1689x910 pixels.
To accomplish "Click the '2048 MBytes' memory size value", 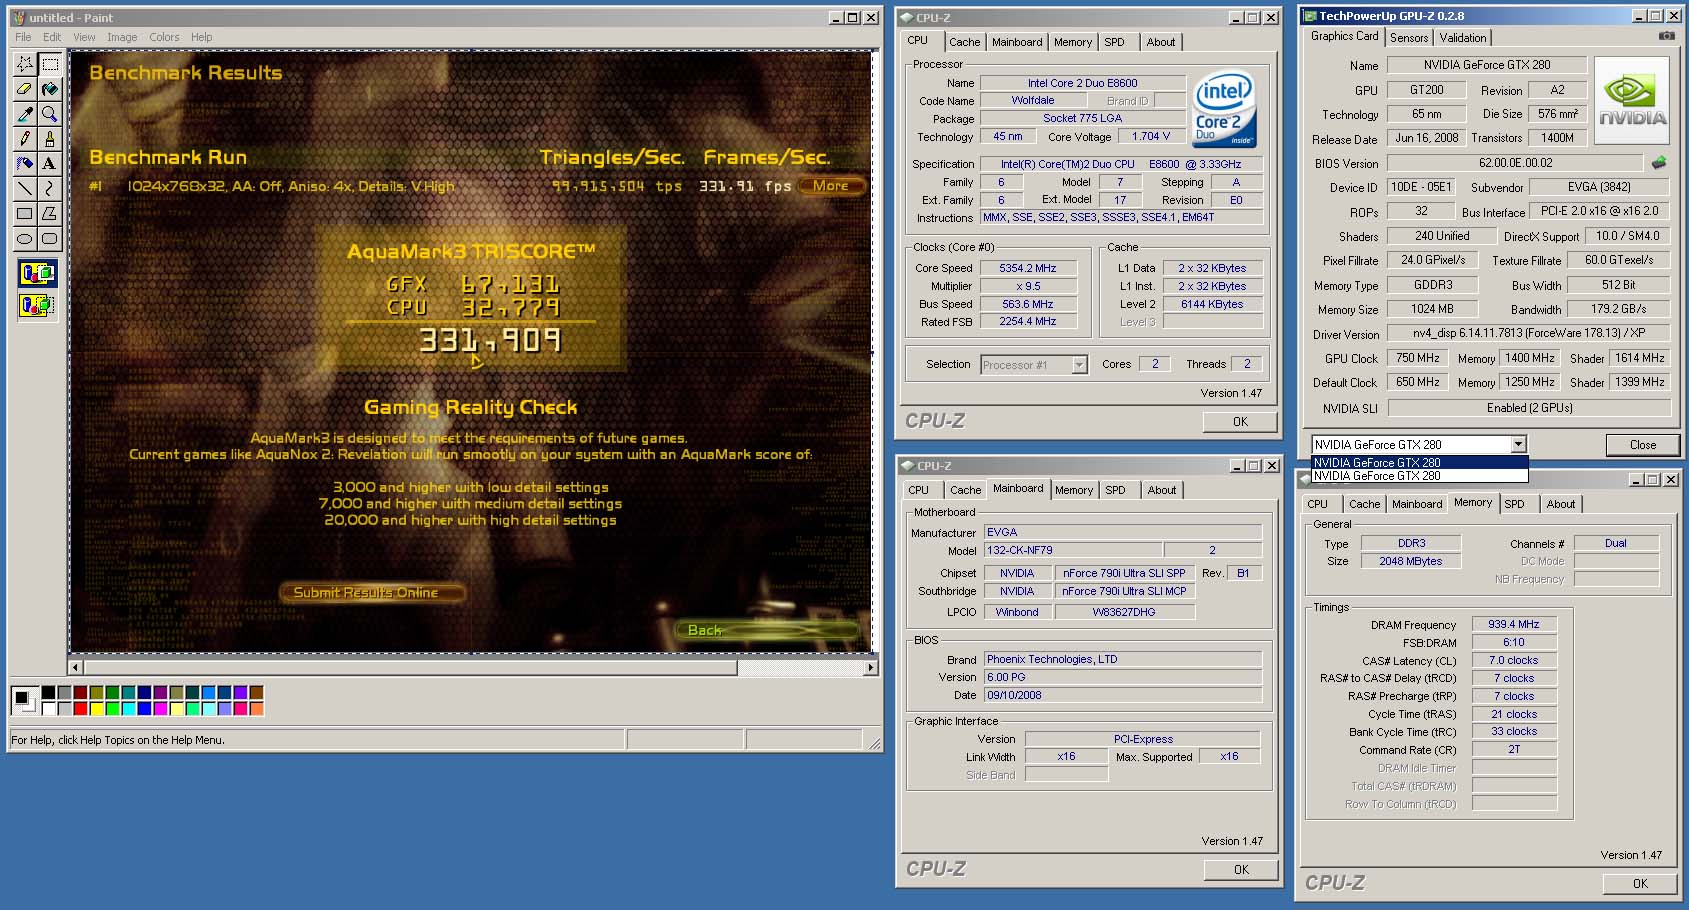I will 1411,561.
